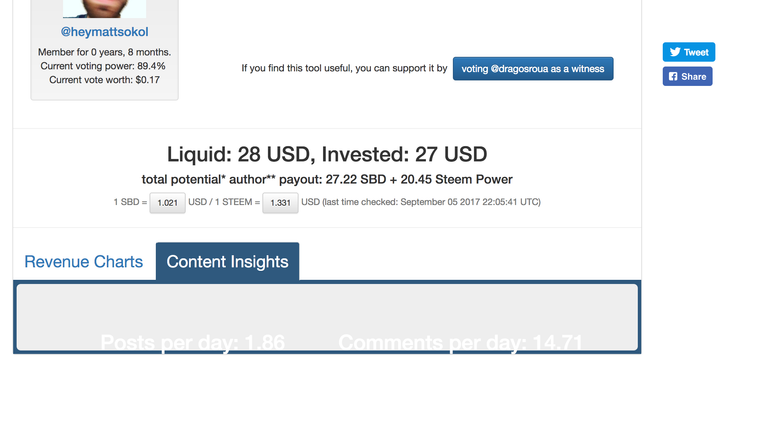Click the Comments per day statistic
Image resolution: width=768 pixels, height=435 pixels.
(460, 342)
